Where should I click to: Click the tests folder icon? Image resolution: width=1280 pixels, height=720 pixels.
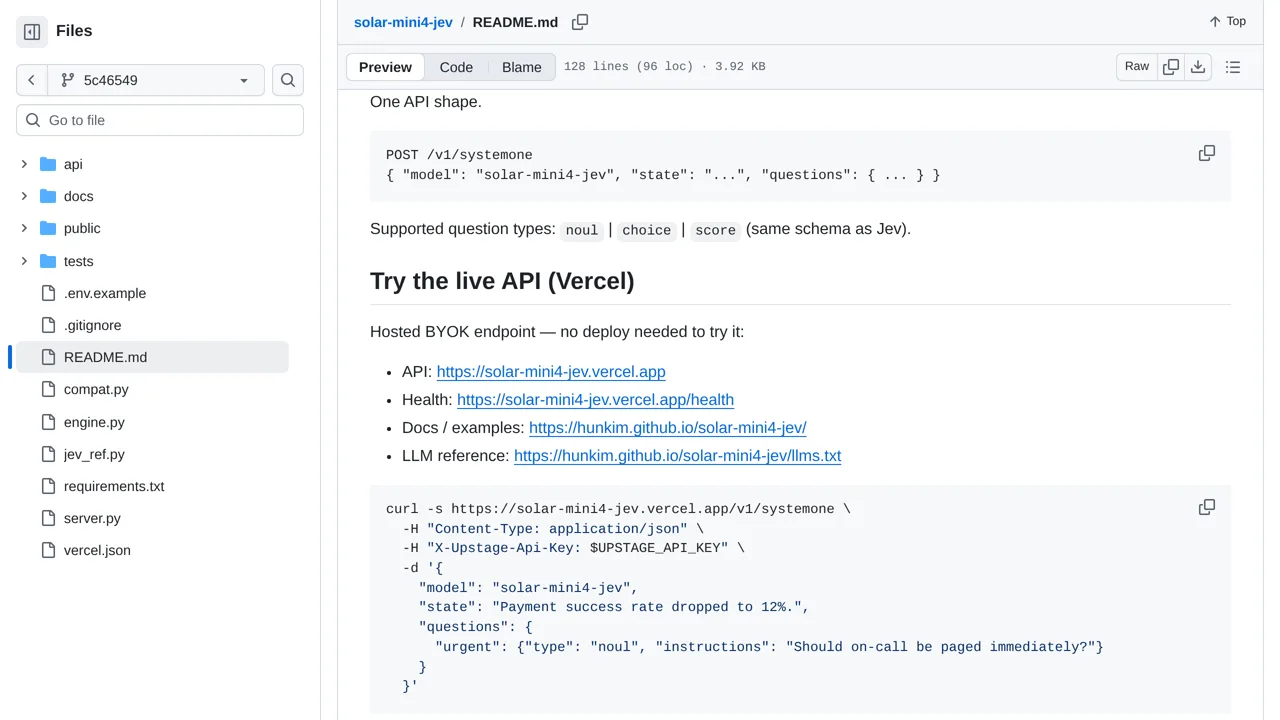tap(48, 261)
